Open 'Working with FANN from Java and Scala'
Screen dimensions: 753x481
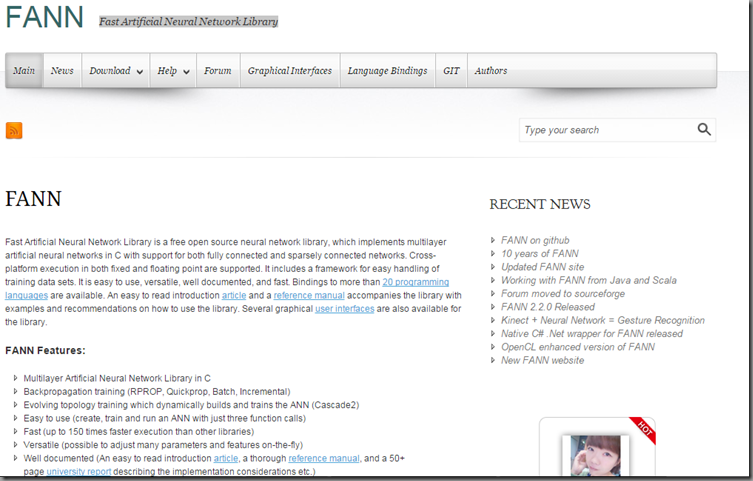[589, 280]
